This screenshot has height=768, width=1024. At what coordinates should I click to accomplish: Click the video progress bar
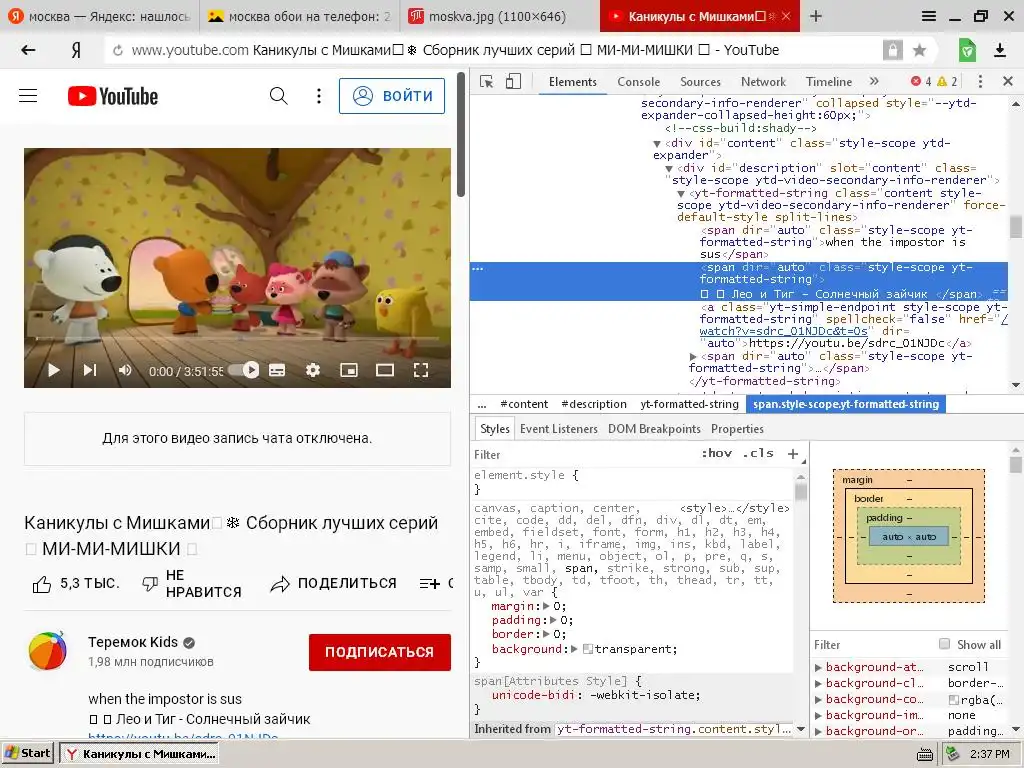pyautogui.click(x=237, y=338)
